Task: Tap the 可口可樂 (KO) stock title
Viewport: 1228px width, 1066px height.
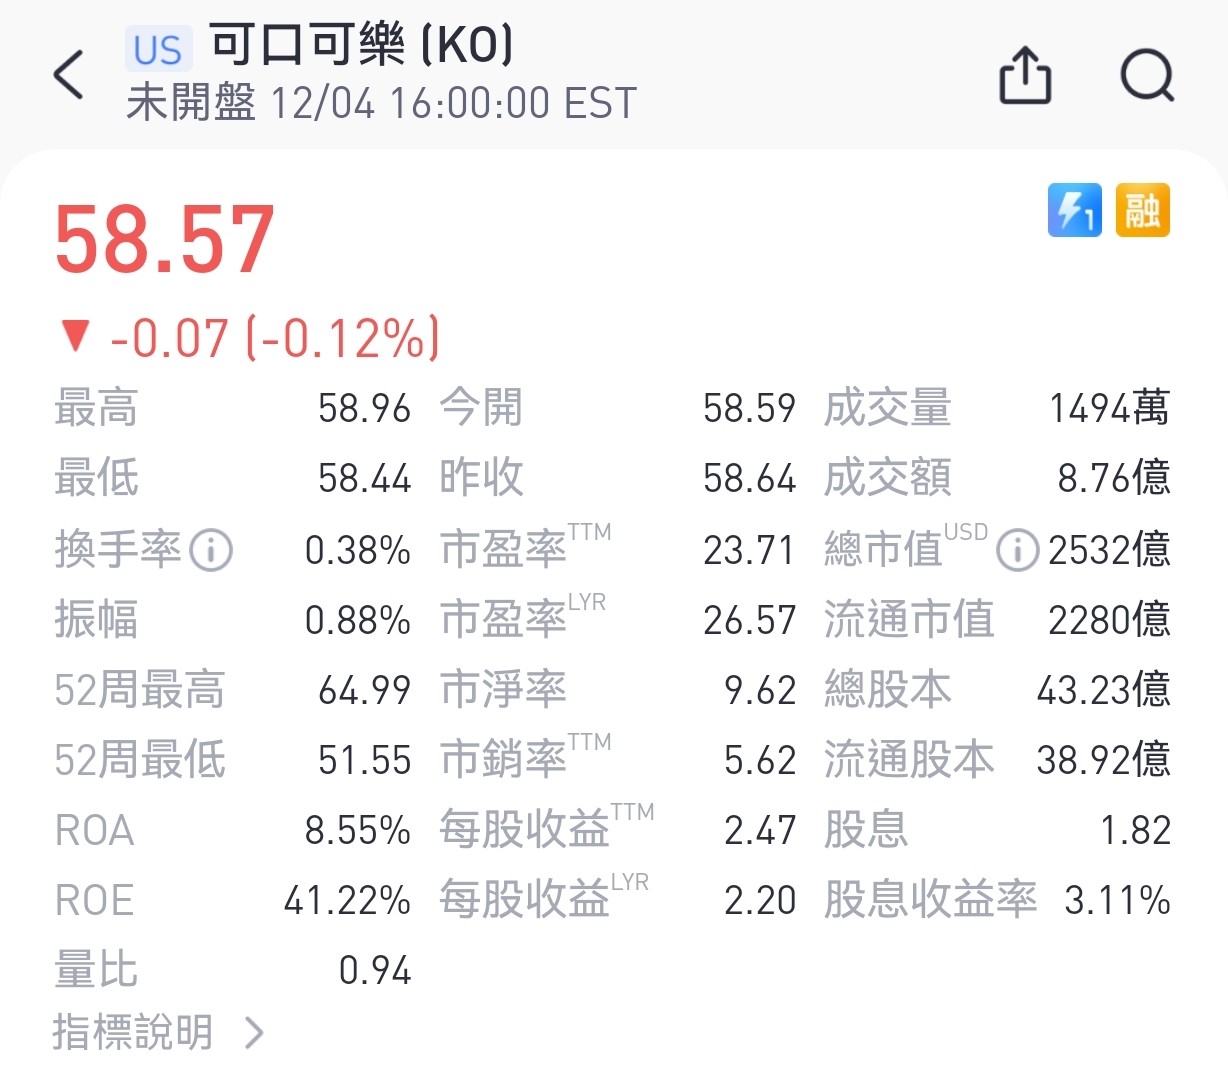Action: (x=362, y=45)
